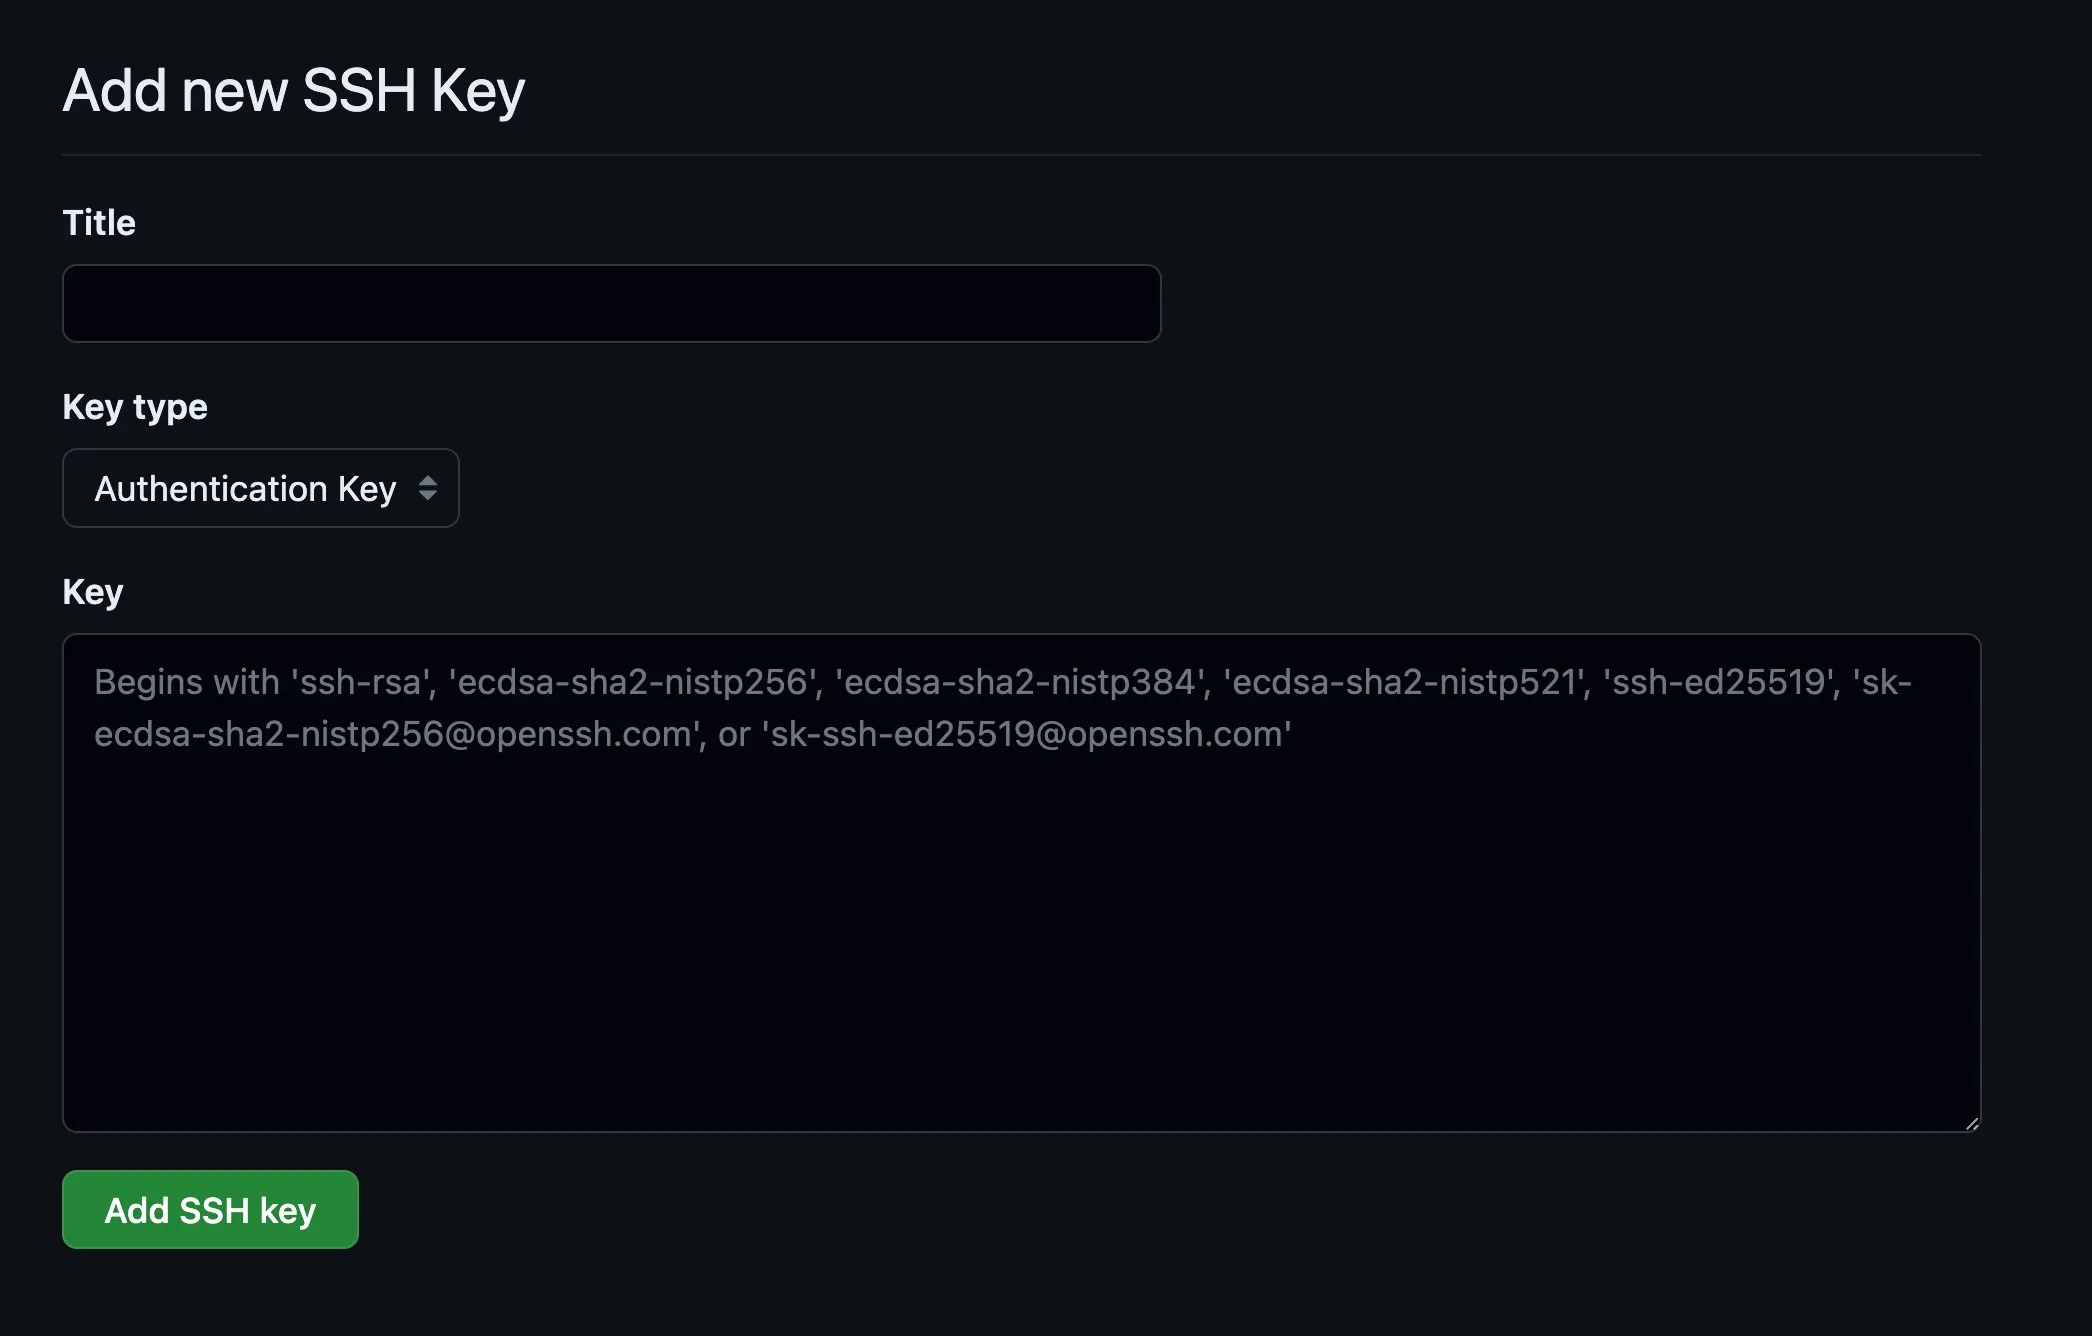Click the resize grip of the Key textarea

(x=1971, y=1123)
